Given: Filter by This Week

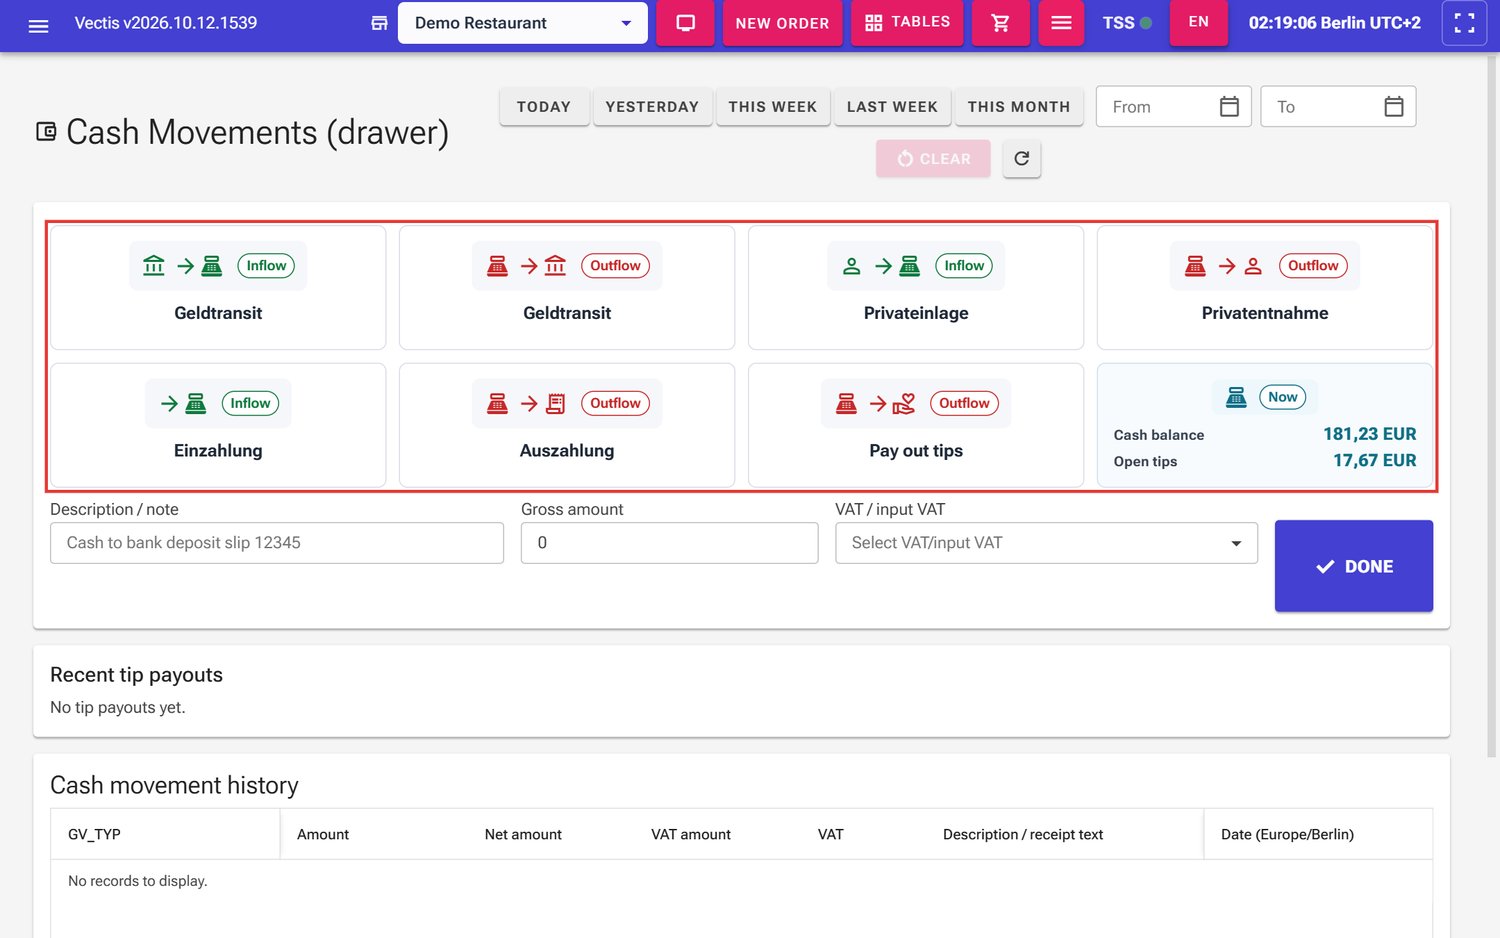Looking at the screenshot, I should (772, 107).
